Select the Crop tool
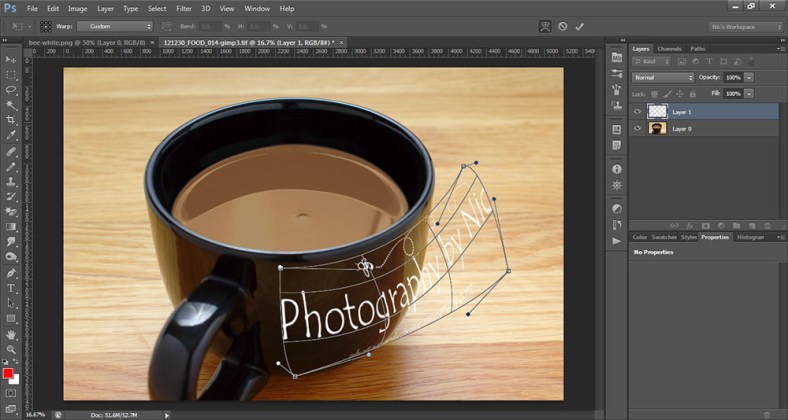This screenshot has height=420, width=788. coord(11,119)
